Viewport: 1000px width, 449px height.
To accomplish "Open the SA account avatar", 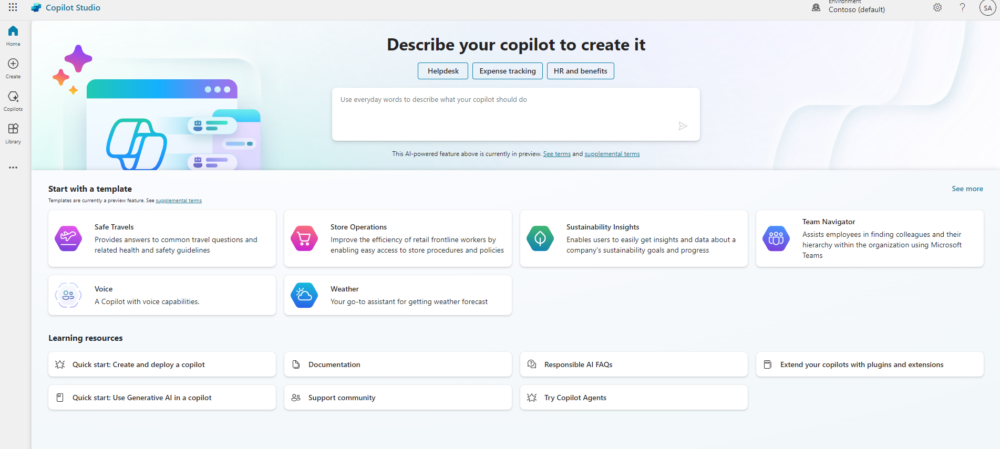I will click(x=986, y=7).
